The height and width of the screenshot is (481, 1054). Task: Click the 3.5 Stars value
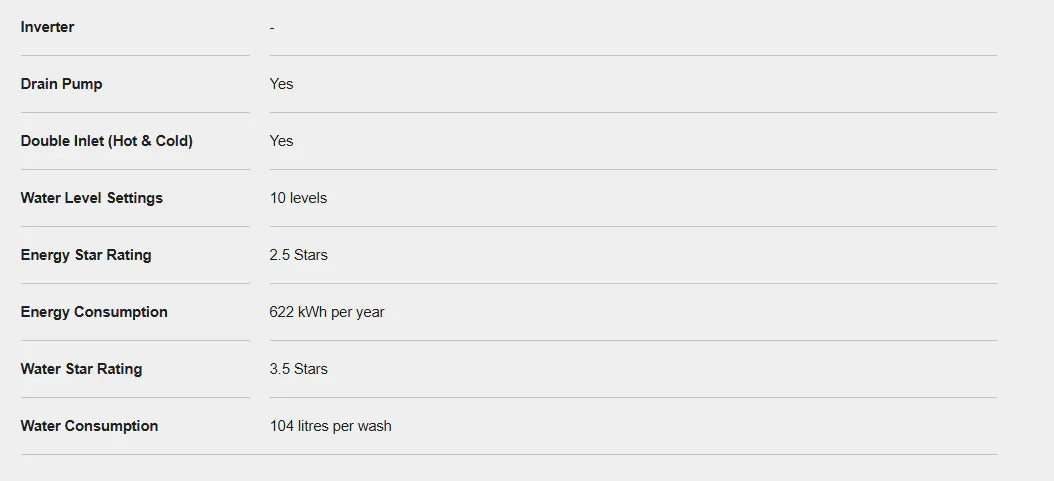(x=298, y=369)
